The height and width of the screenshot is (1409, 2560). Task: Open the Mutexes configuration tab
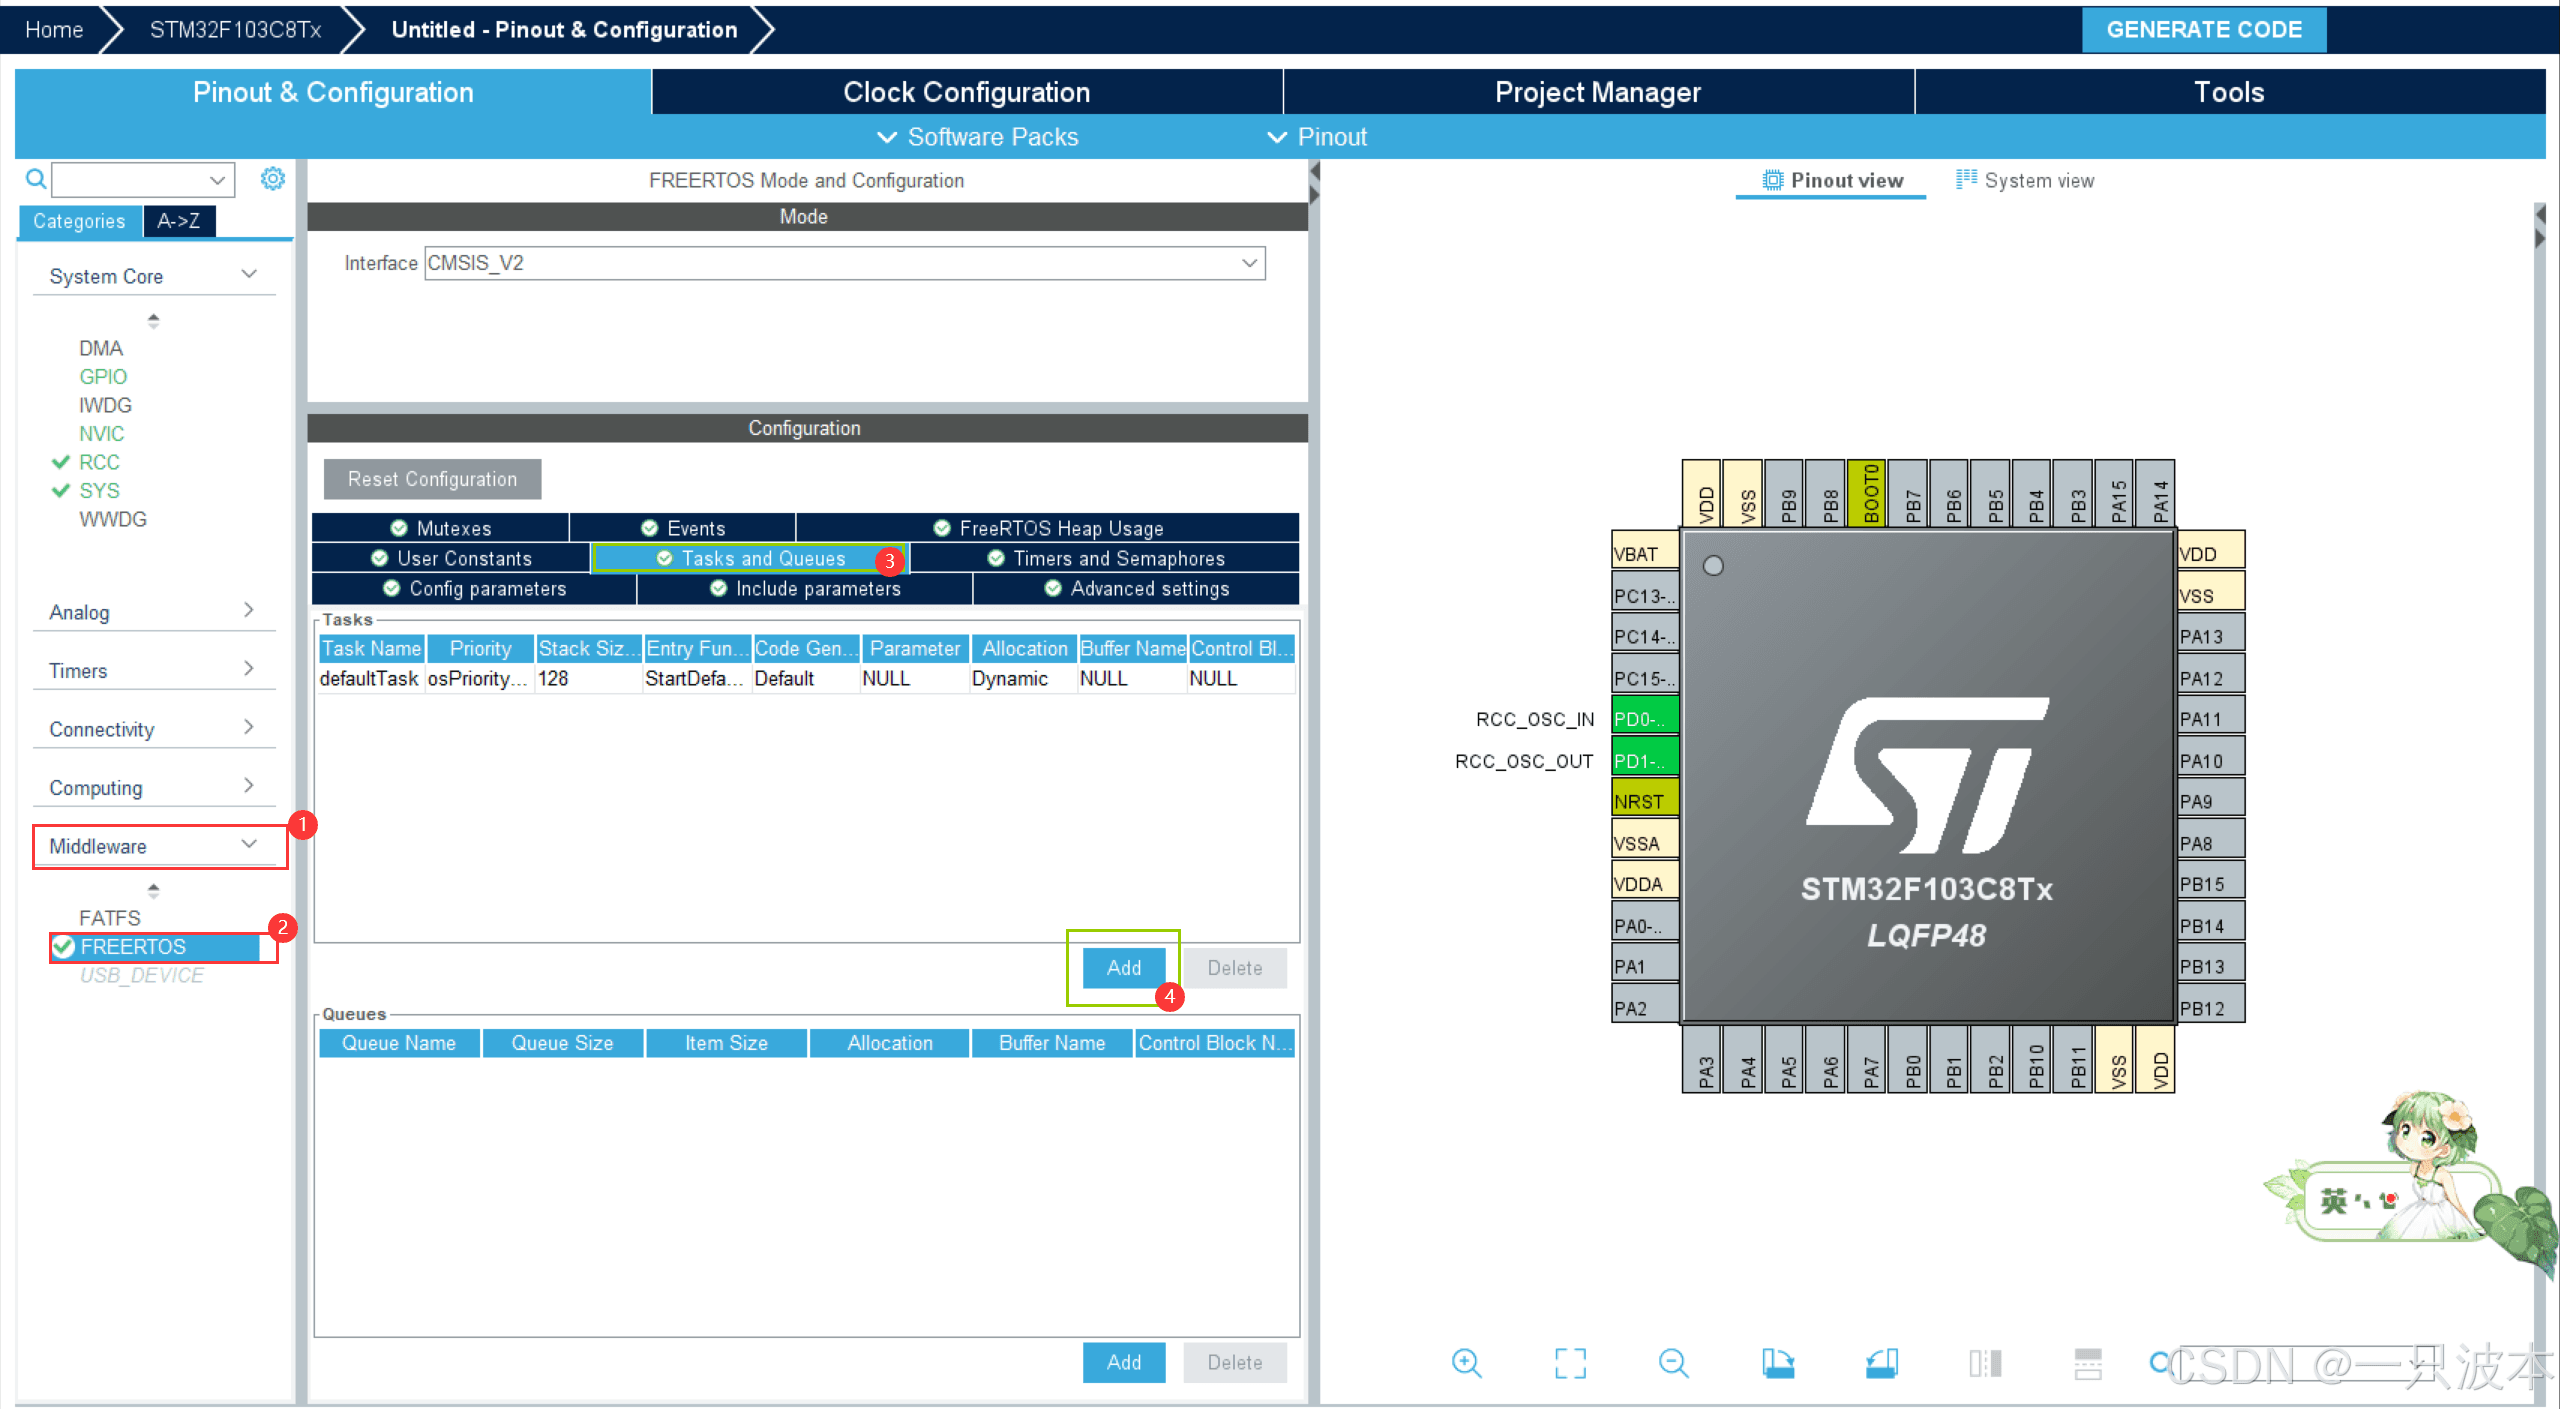[x=440, y=528]
